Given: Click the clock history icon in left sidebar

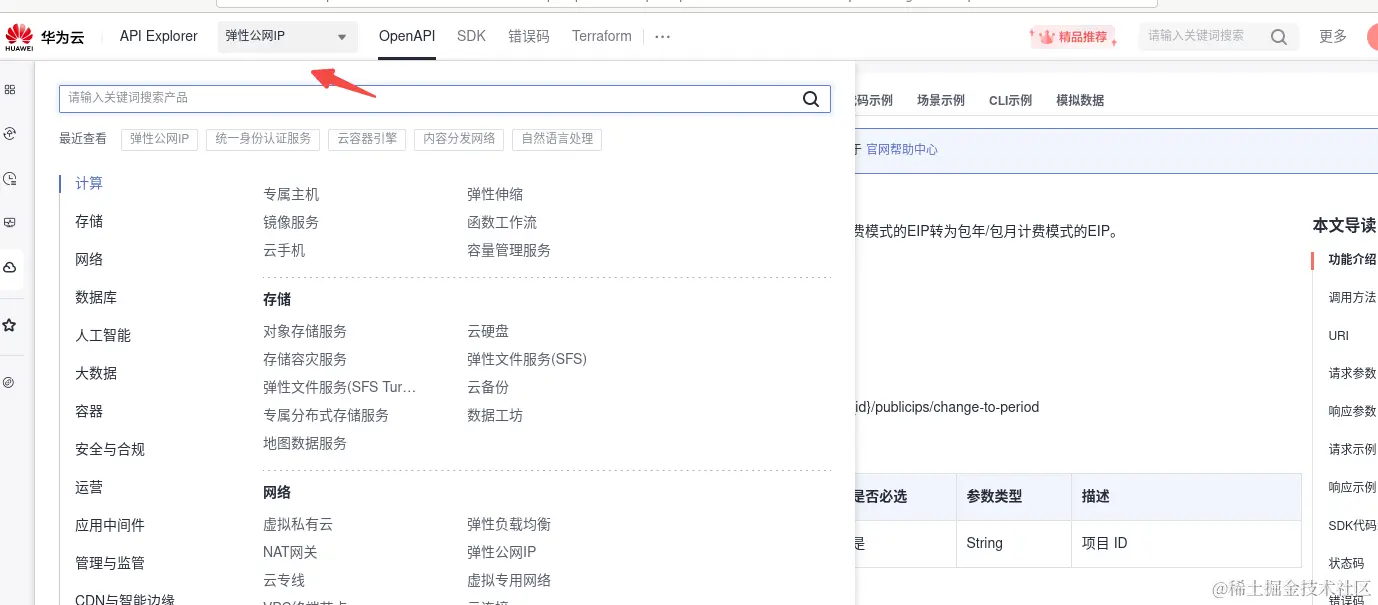Looking at the screenshot, I should coord(10,179).
